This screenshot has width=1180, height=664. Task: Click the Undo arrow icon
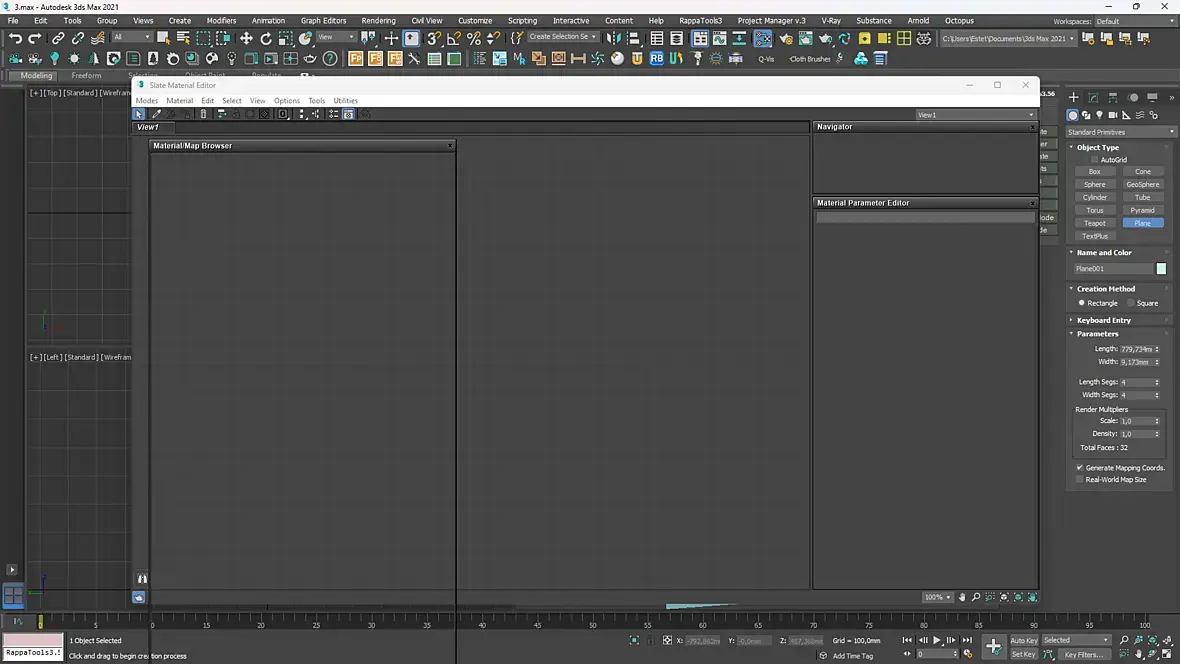(15, 38)
